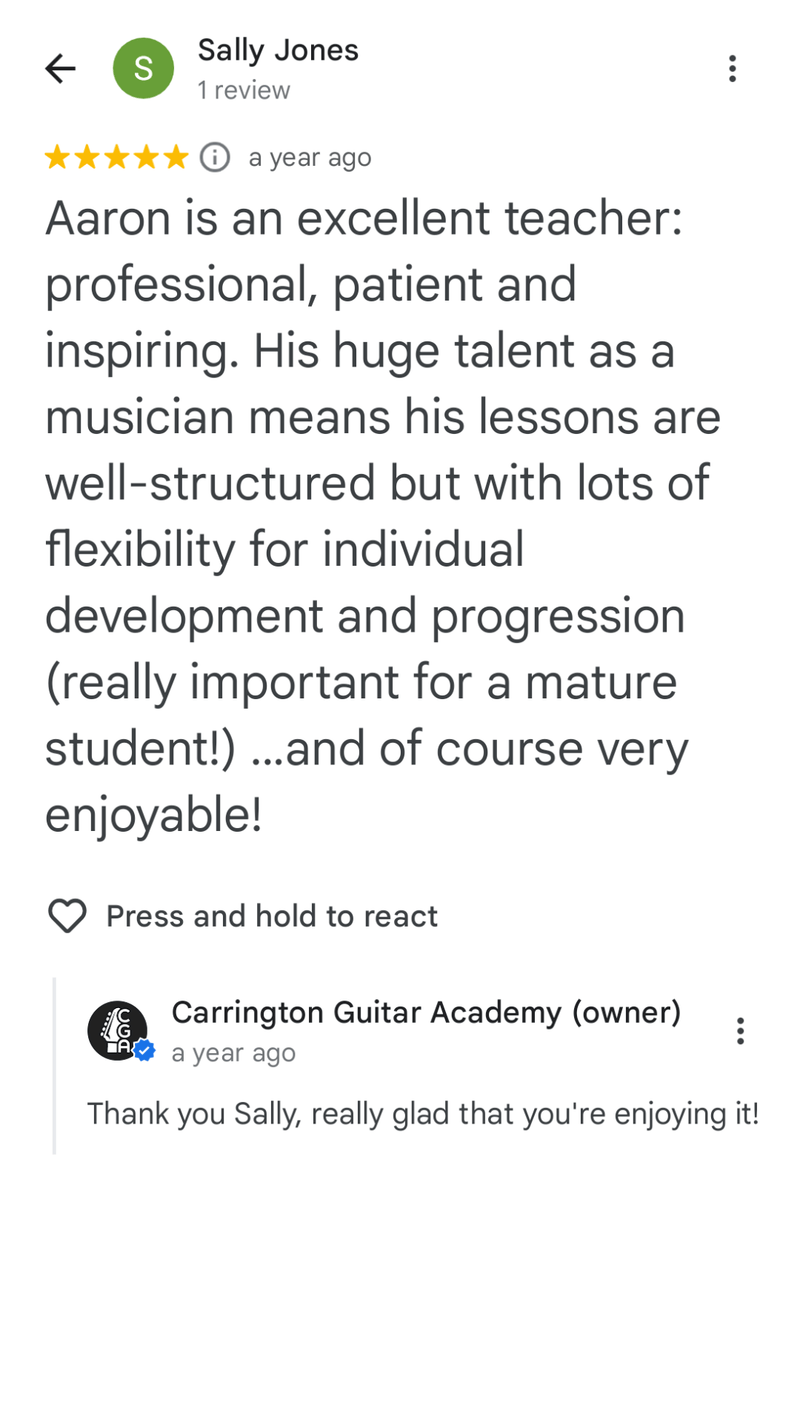Select Sally Jones's green profile avatar

pyautogui.click(x=143, y=68)
